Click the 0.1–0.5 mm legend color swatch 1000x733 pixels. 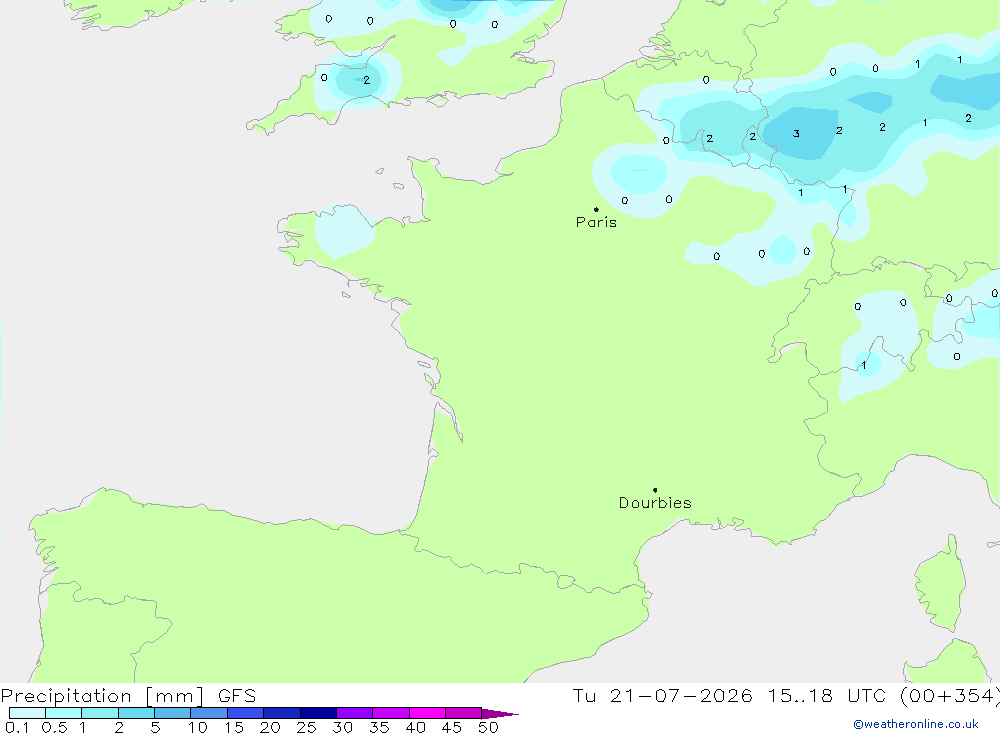tap(27, 713)
